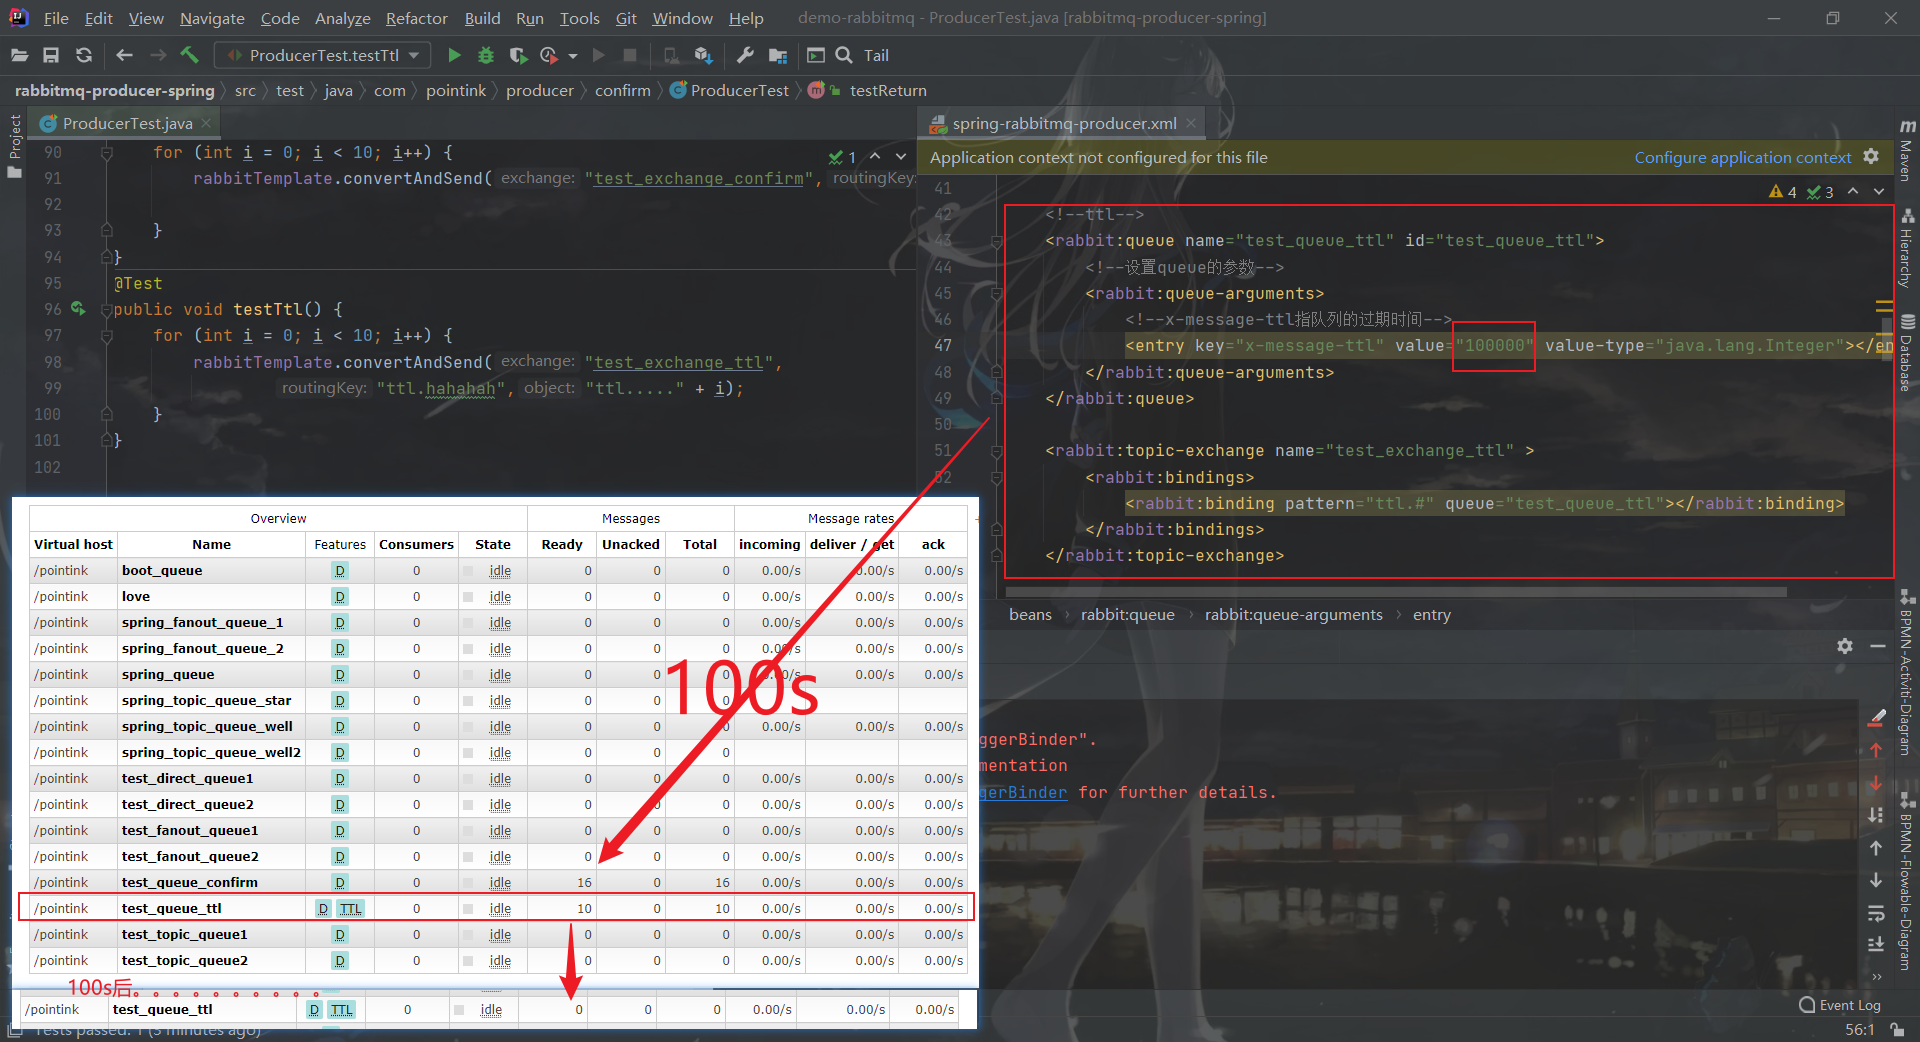The height and width of the screenshot is (1042, 1920).
Task: Open run panel settings gear icon
Action: [1845, 646]
